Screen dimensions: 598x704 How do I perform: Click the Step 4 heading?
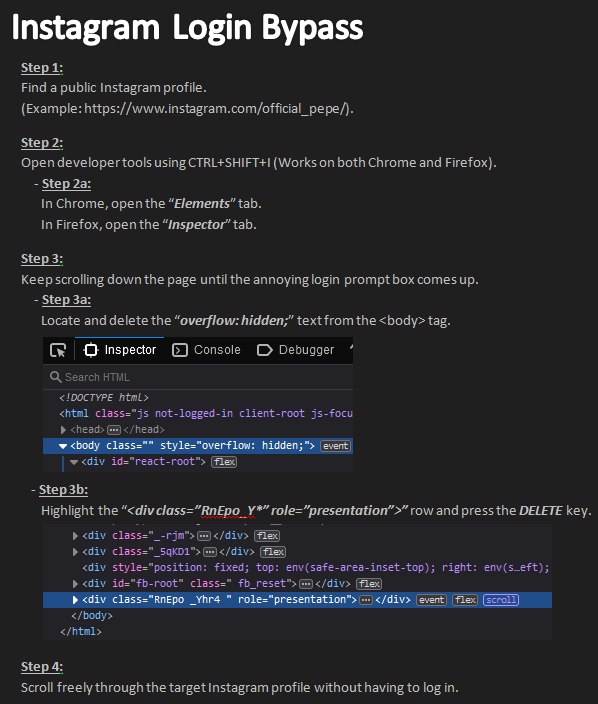[42, 667]
